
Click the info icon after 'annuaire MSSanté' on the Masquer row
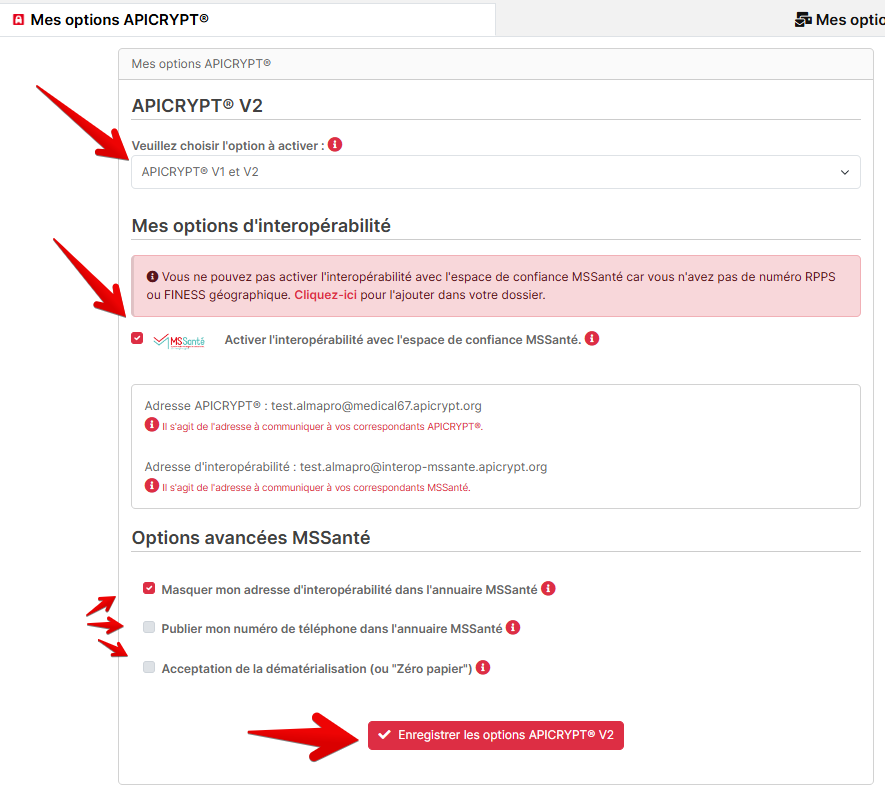548,589
